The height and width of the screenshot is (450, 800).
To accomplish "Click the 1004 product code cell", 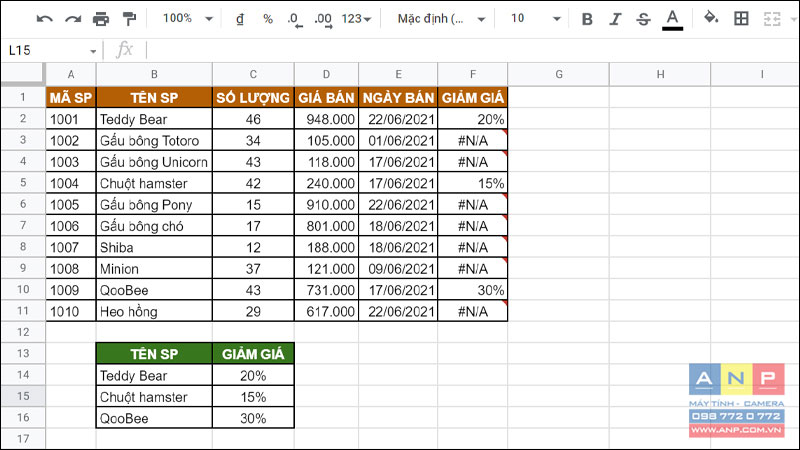I will pyautogui.click(x=71, y=183).
